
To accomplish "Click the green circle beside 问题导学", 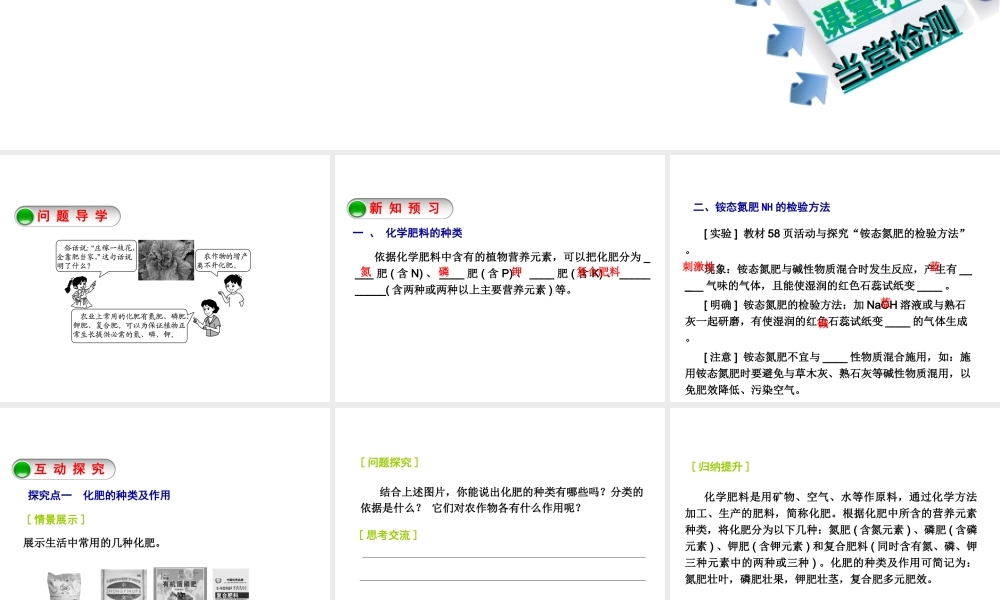I will (x=25, y=217).
